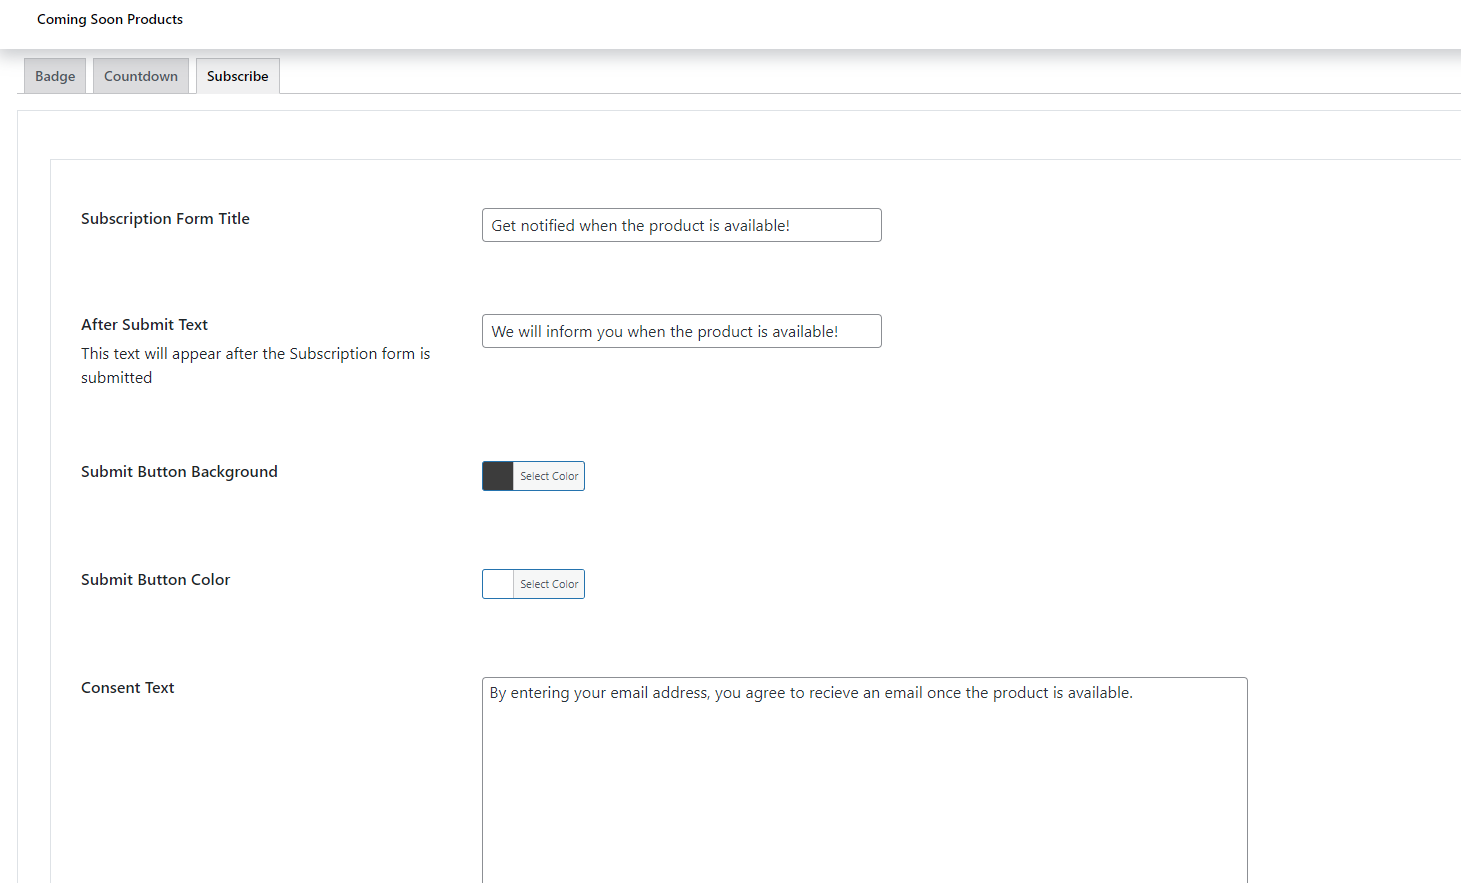Switch to the Badge tab
This screenshot has height=883, width=1461.
pos(54,75)
